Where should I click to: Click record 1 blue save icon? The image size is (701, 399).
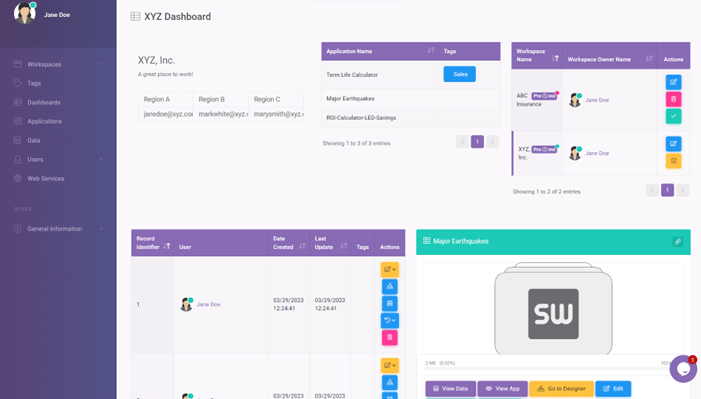pyautogui.click(x=389, y=304)
